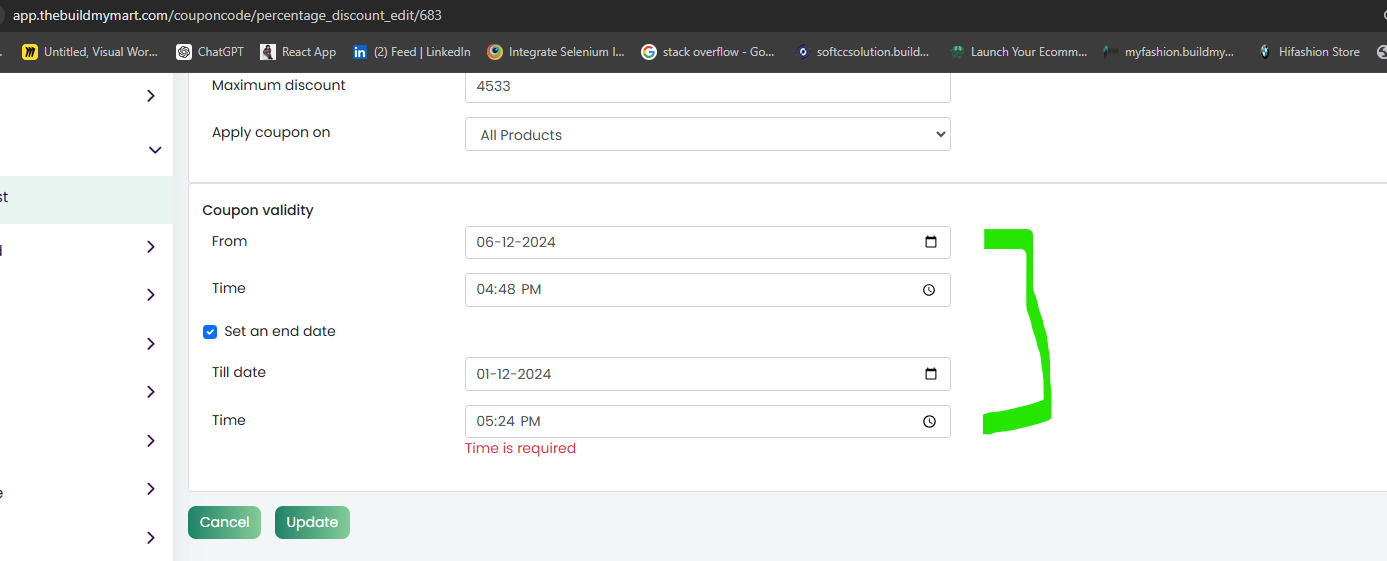Click the start Time field showing 04:48 PM
1387x561 pixels.
[708, 290]
